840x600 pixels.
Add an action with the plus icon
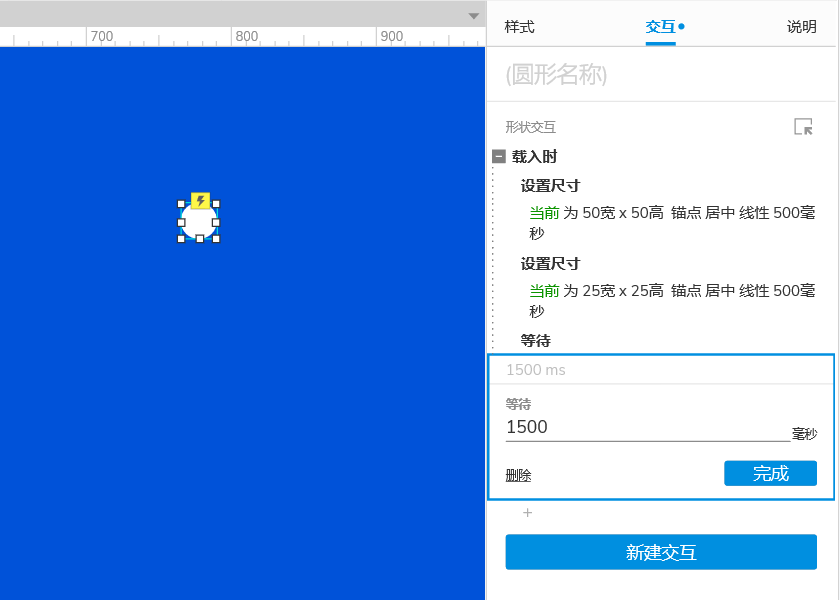coord(528,513)
